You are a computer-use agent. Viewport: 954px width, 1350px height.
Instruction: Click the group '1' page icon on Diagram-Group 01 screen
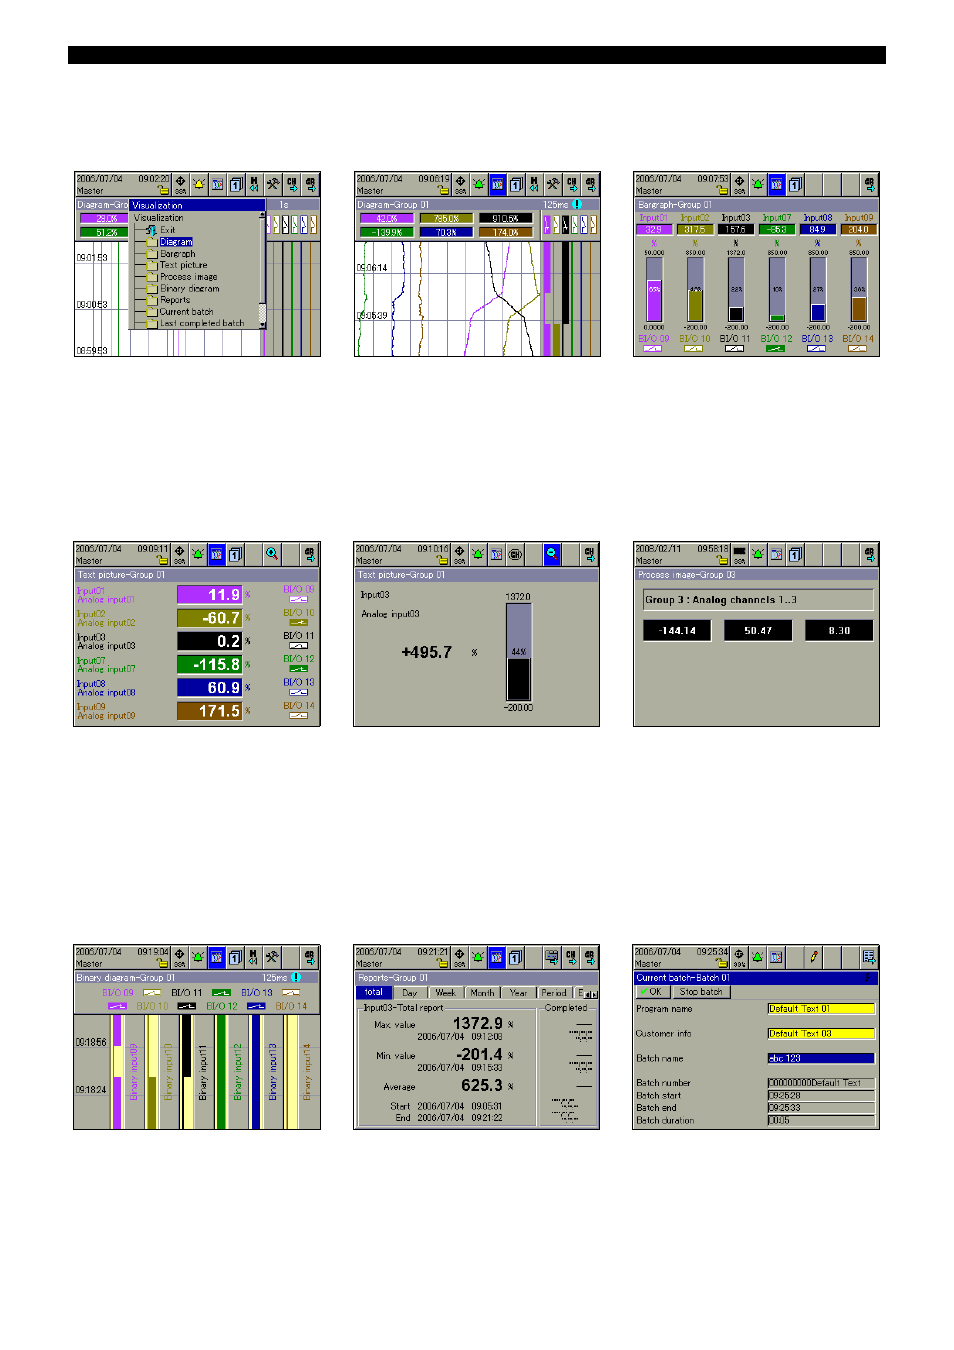(516, 184)
